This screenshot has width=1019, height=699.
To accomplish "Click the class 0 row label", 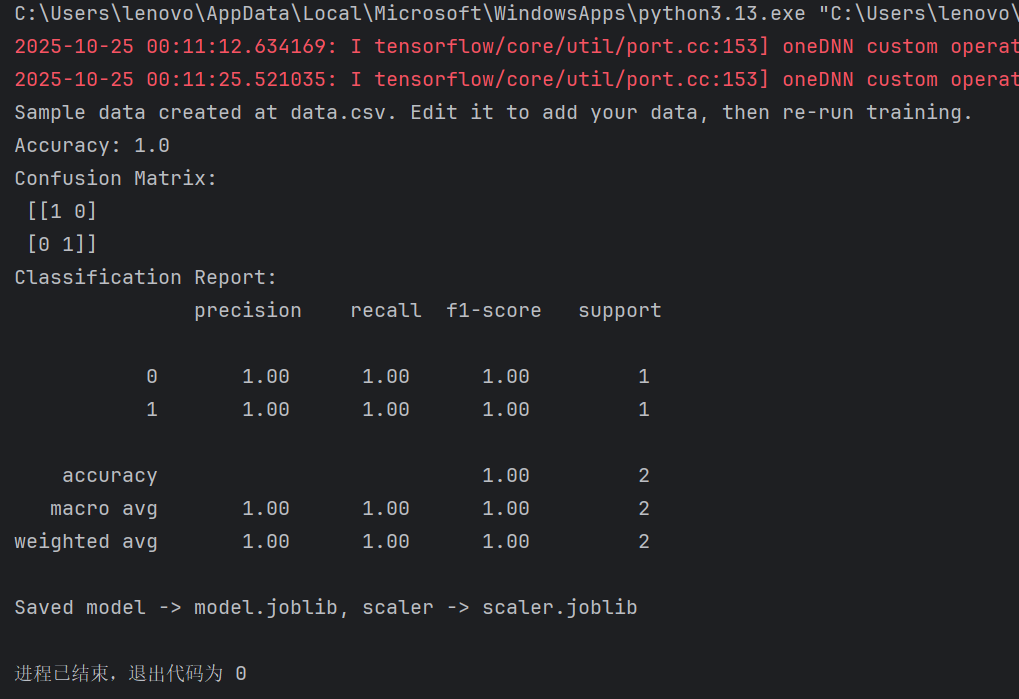I will tap(152, 376).
